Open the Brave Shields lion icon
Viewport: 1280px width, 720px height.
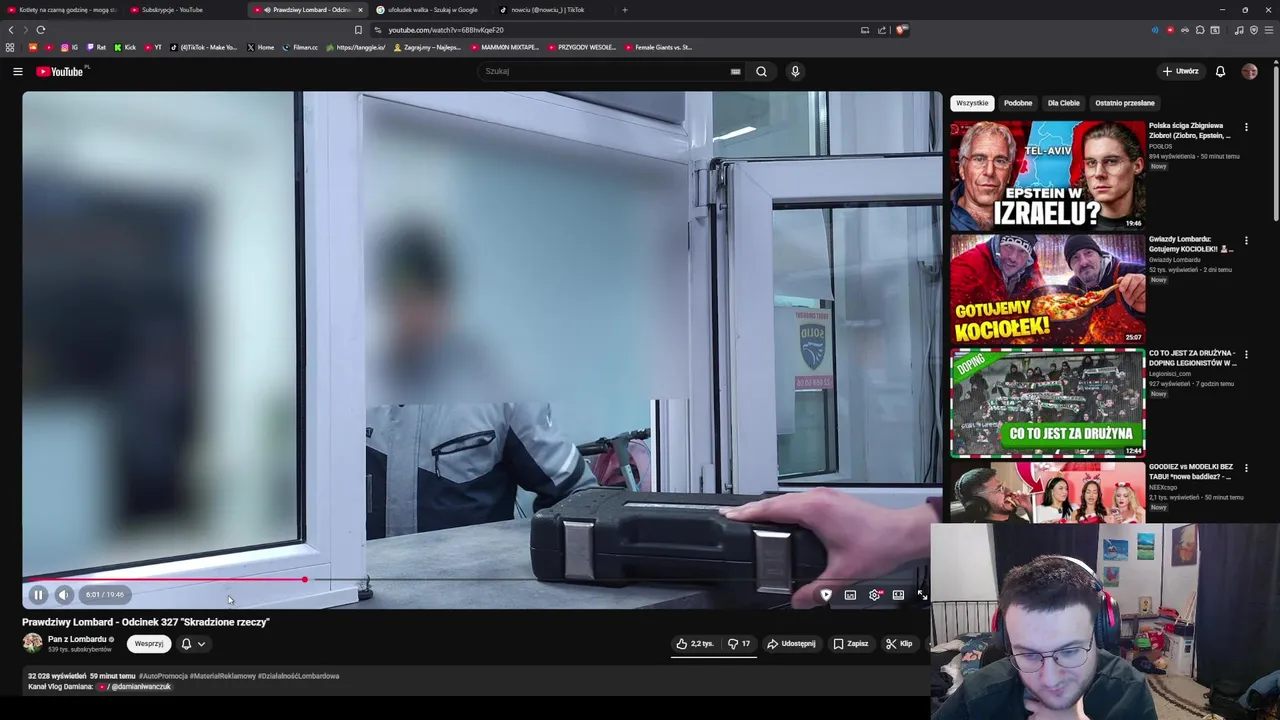(x=901, y=30)
